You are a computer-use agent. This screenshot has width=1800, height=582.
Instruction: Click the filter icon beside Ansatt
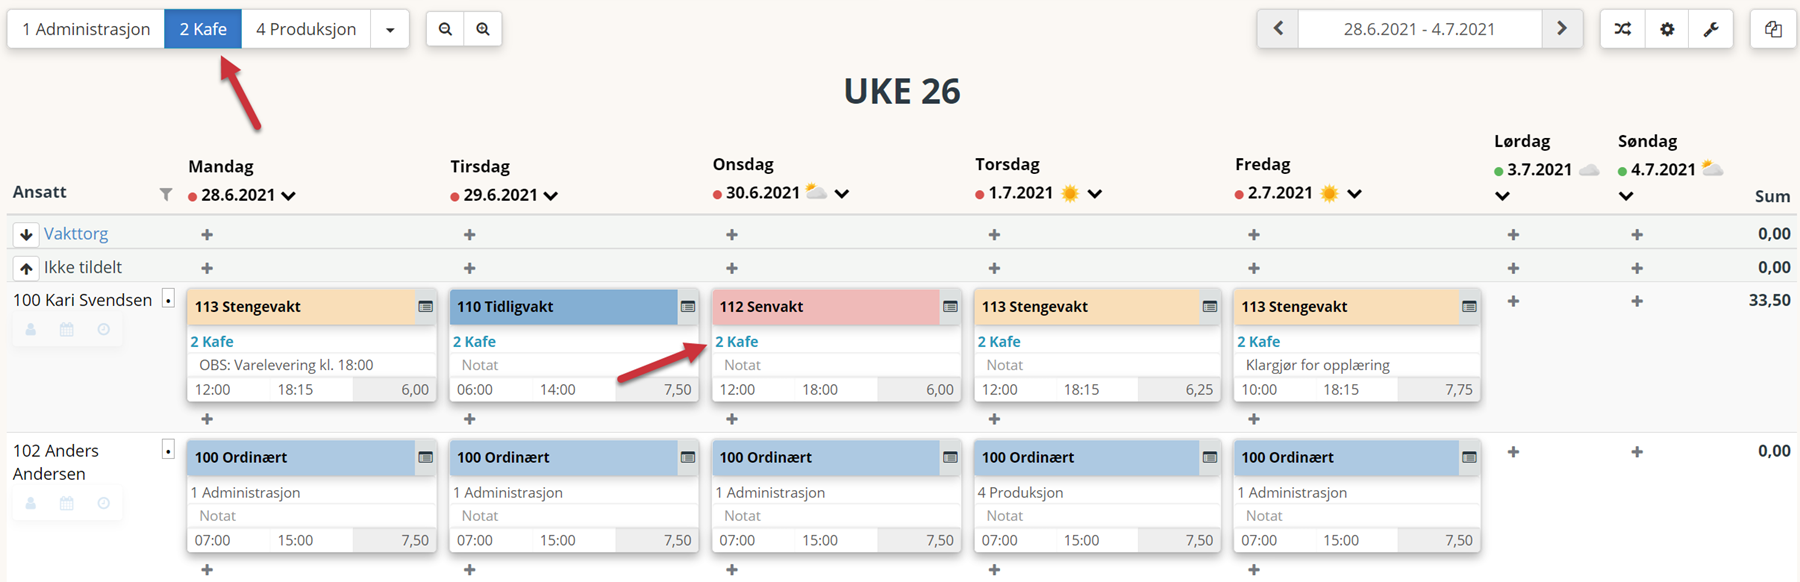tap(166, 194)
